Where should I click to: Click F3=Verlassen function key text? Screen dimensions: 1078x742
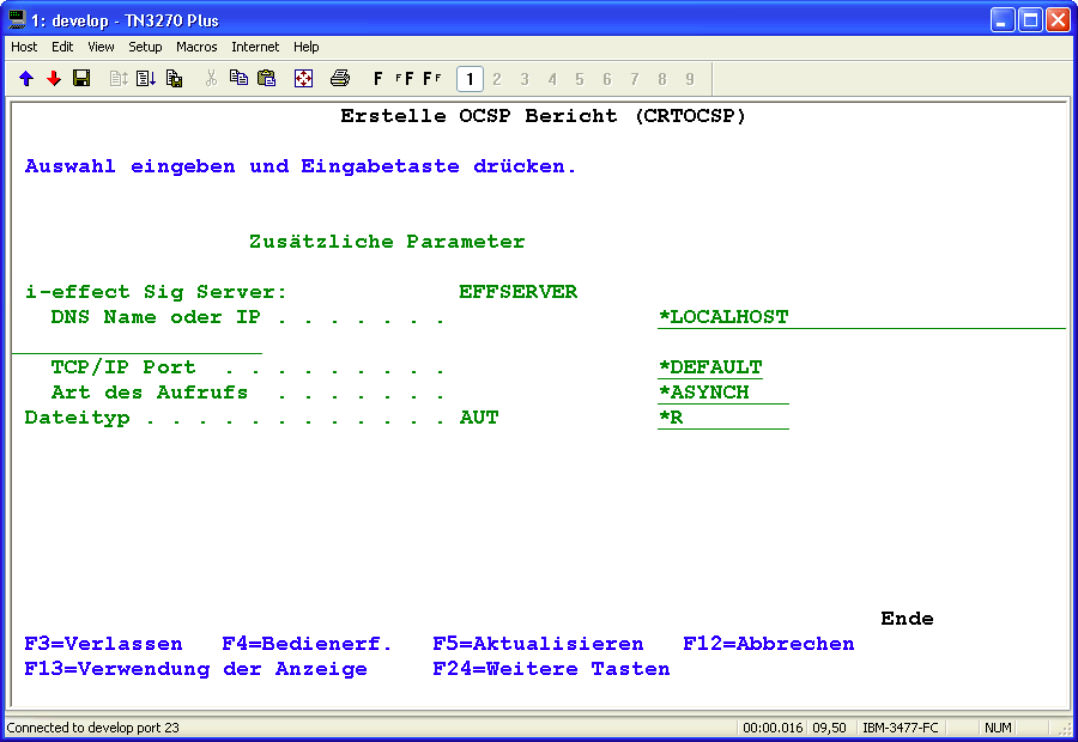tap(103, 644)
